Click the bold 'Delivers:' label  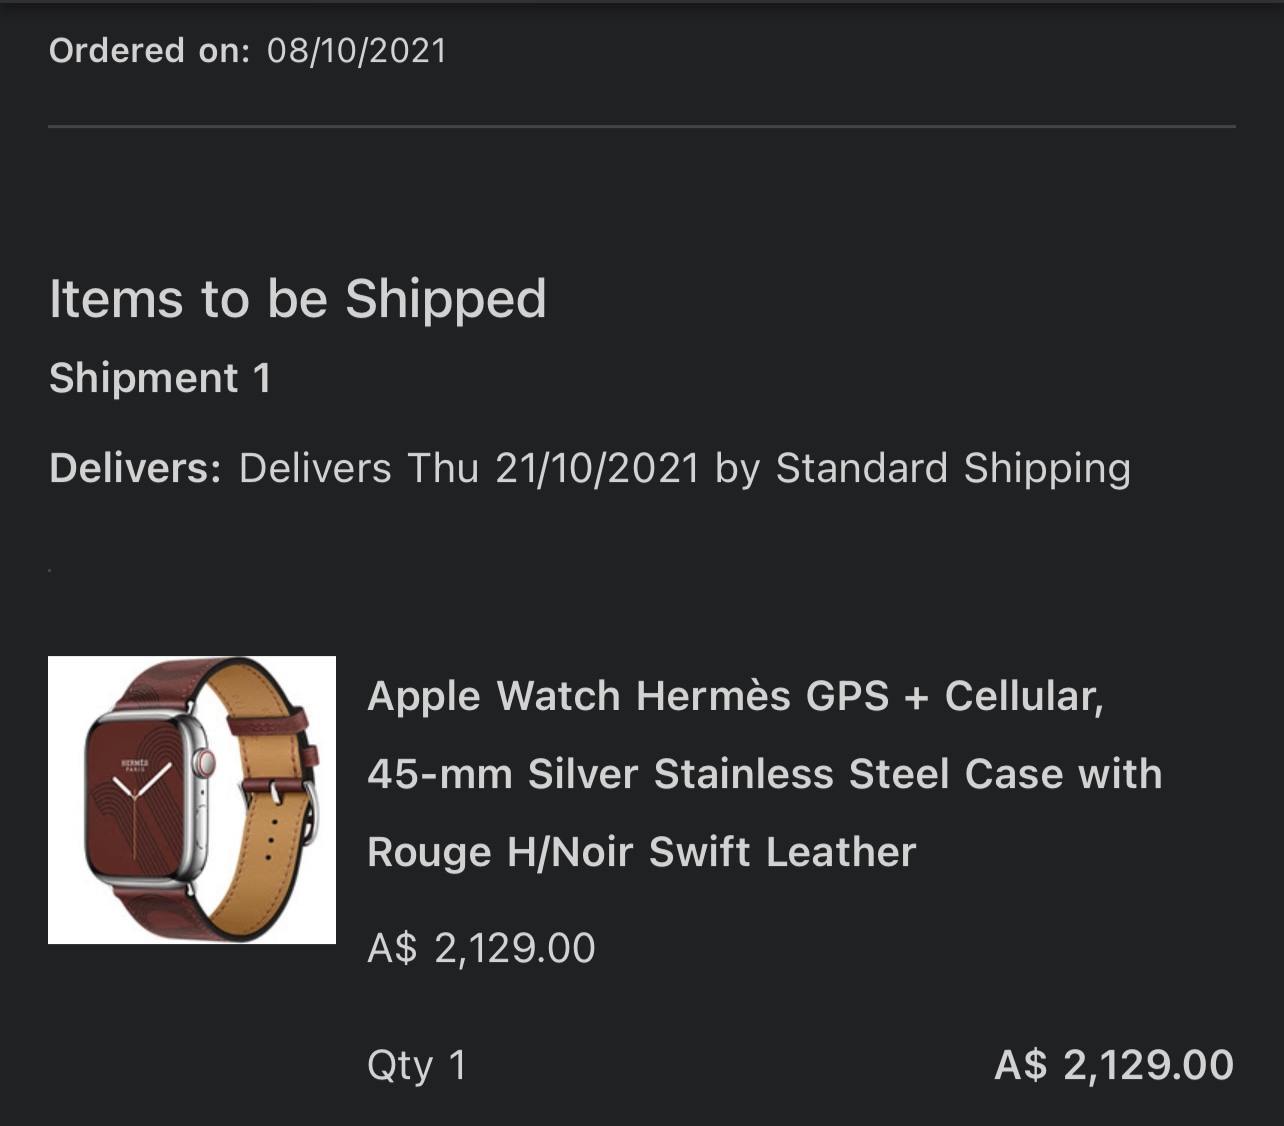135,468
